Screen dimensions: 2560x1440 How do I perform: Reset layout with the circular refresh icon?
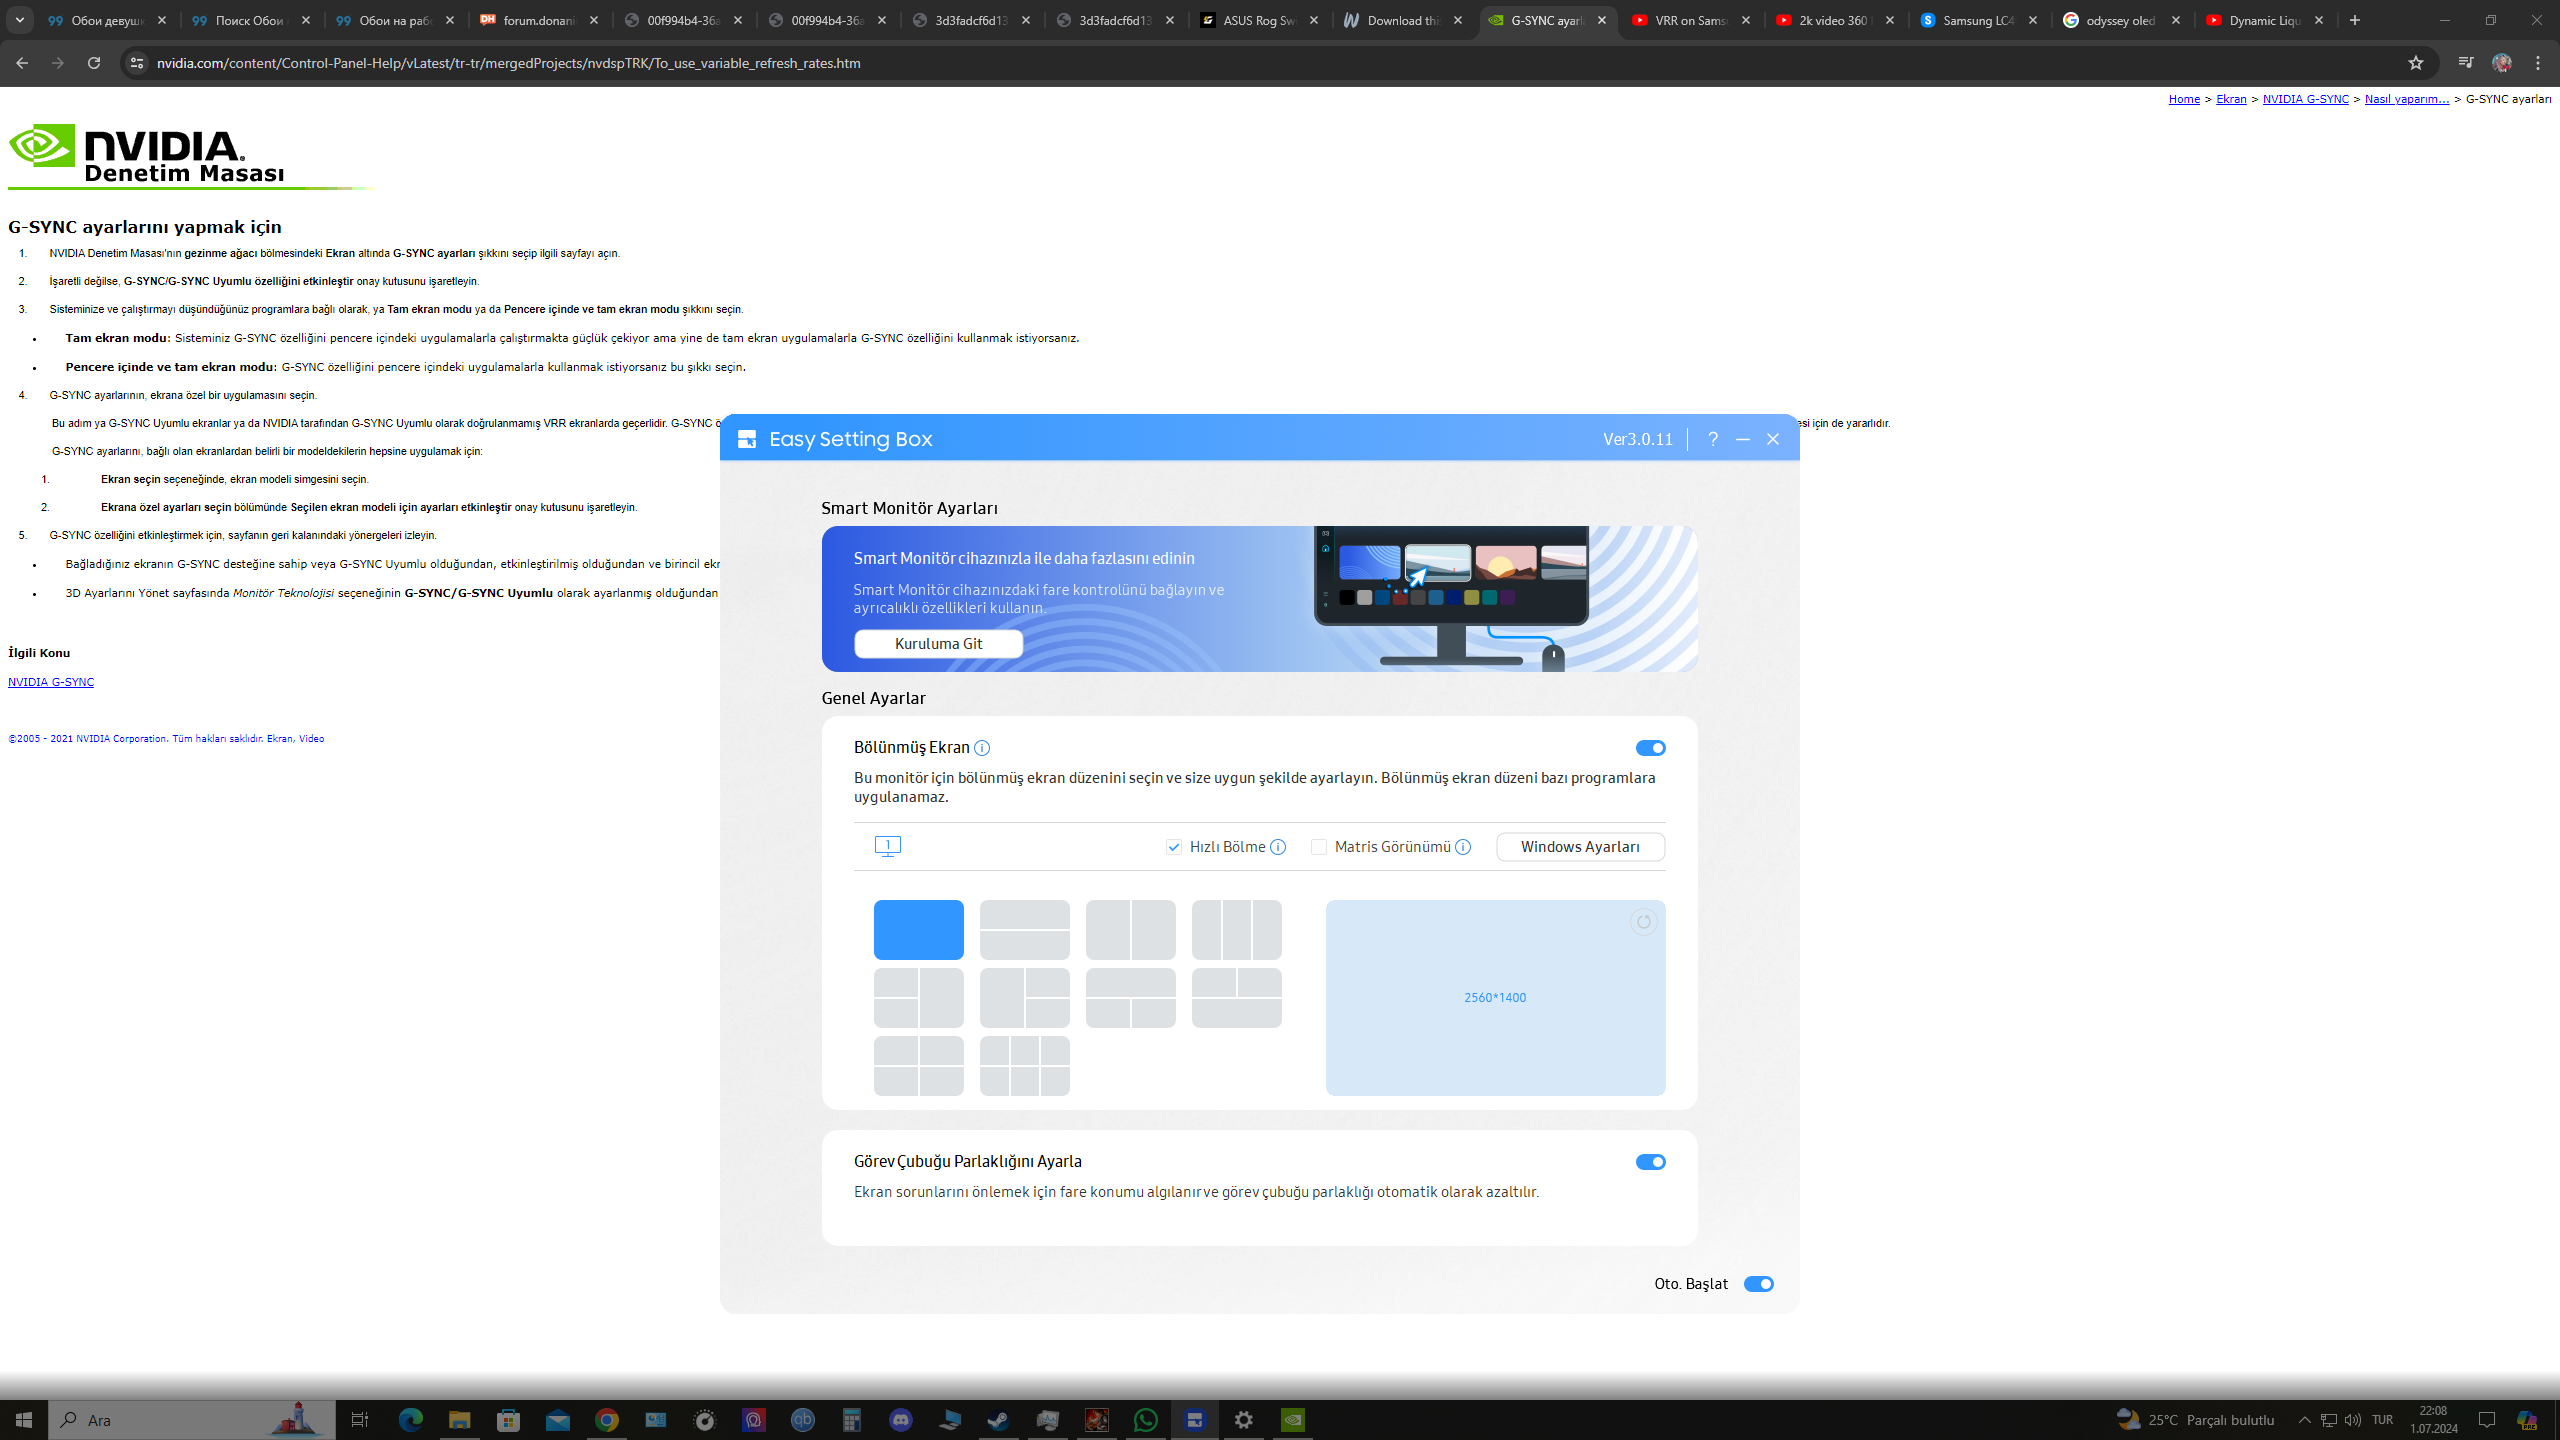pos(1643,922)
